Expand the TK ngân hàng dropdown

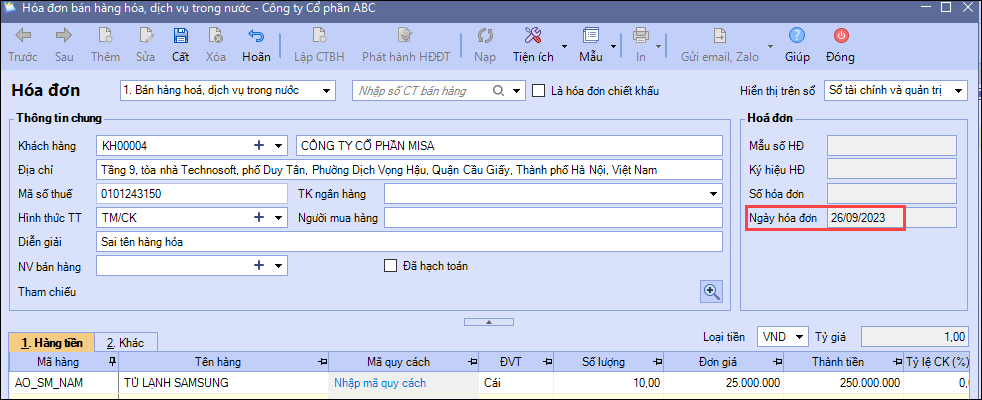point(714,194)
